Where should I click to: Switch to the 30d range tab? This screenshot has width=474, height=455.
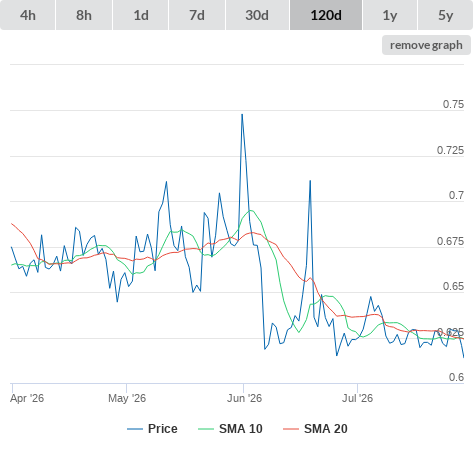click(257, 15)
